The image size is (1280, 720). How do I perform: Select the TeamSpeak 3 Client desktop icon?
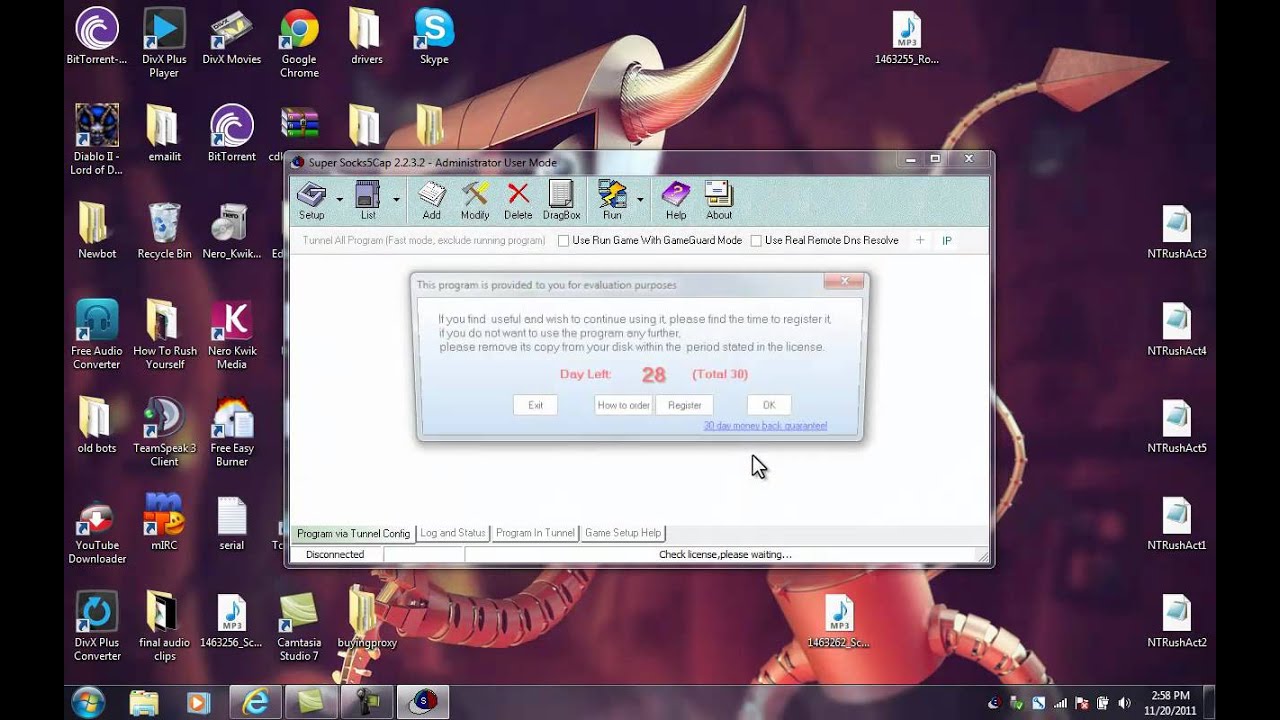pyautogui.click(x=164, y=431)
